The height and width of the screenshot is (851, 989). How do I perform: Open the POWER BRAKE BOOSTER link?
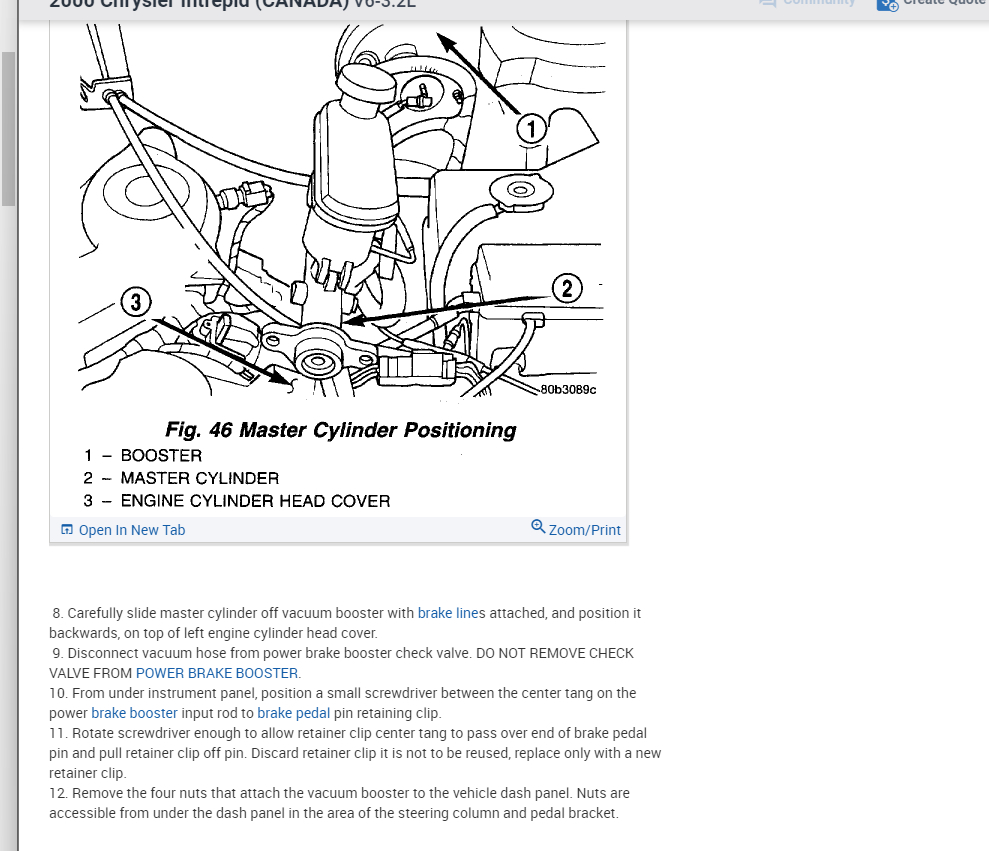click(x=218, y=673)
